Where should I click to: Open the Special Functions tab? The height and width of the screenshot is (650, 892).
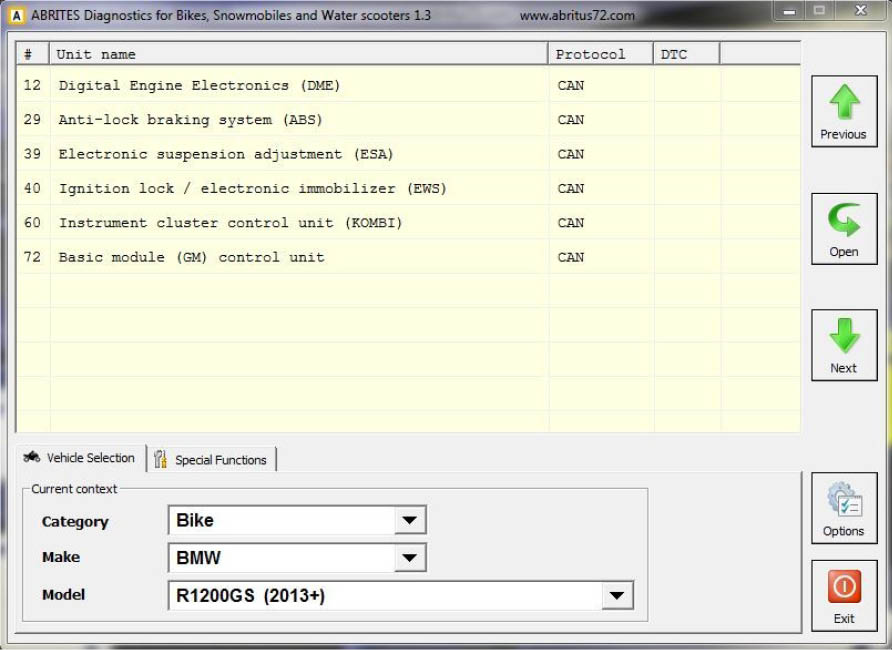211,460
